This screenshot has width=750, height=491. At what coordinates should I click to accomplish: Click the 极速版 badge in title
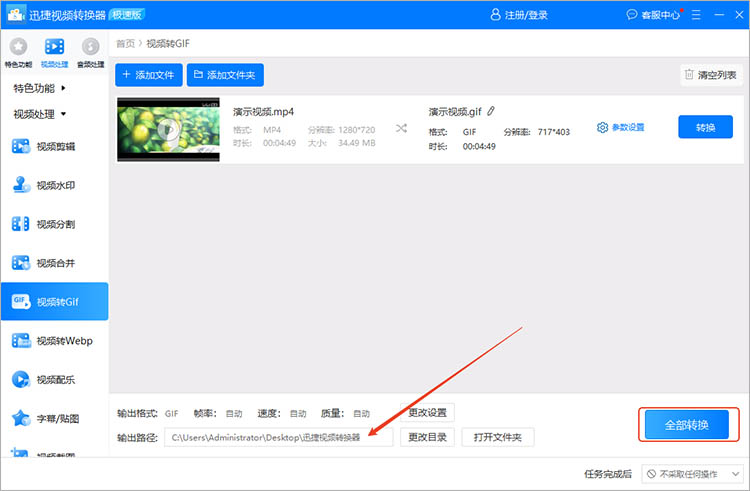click(x=127, y=14)
